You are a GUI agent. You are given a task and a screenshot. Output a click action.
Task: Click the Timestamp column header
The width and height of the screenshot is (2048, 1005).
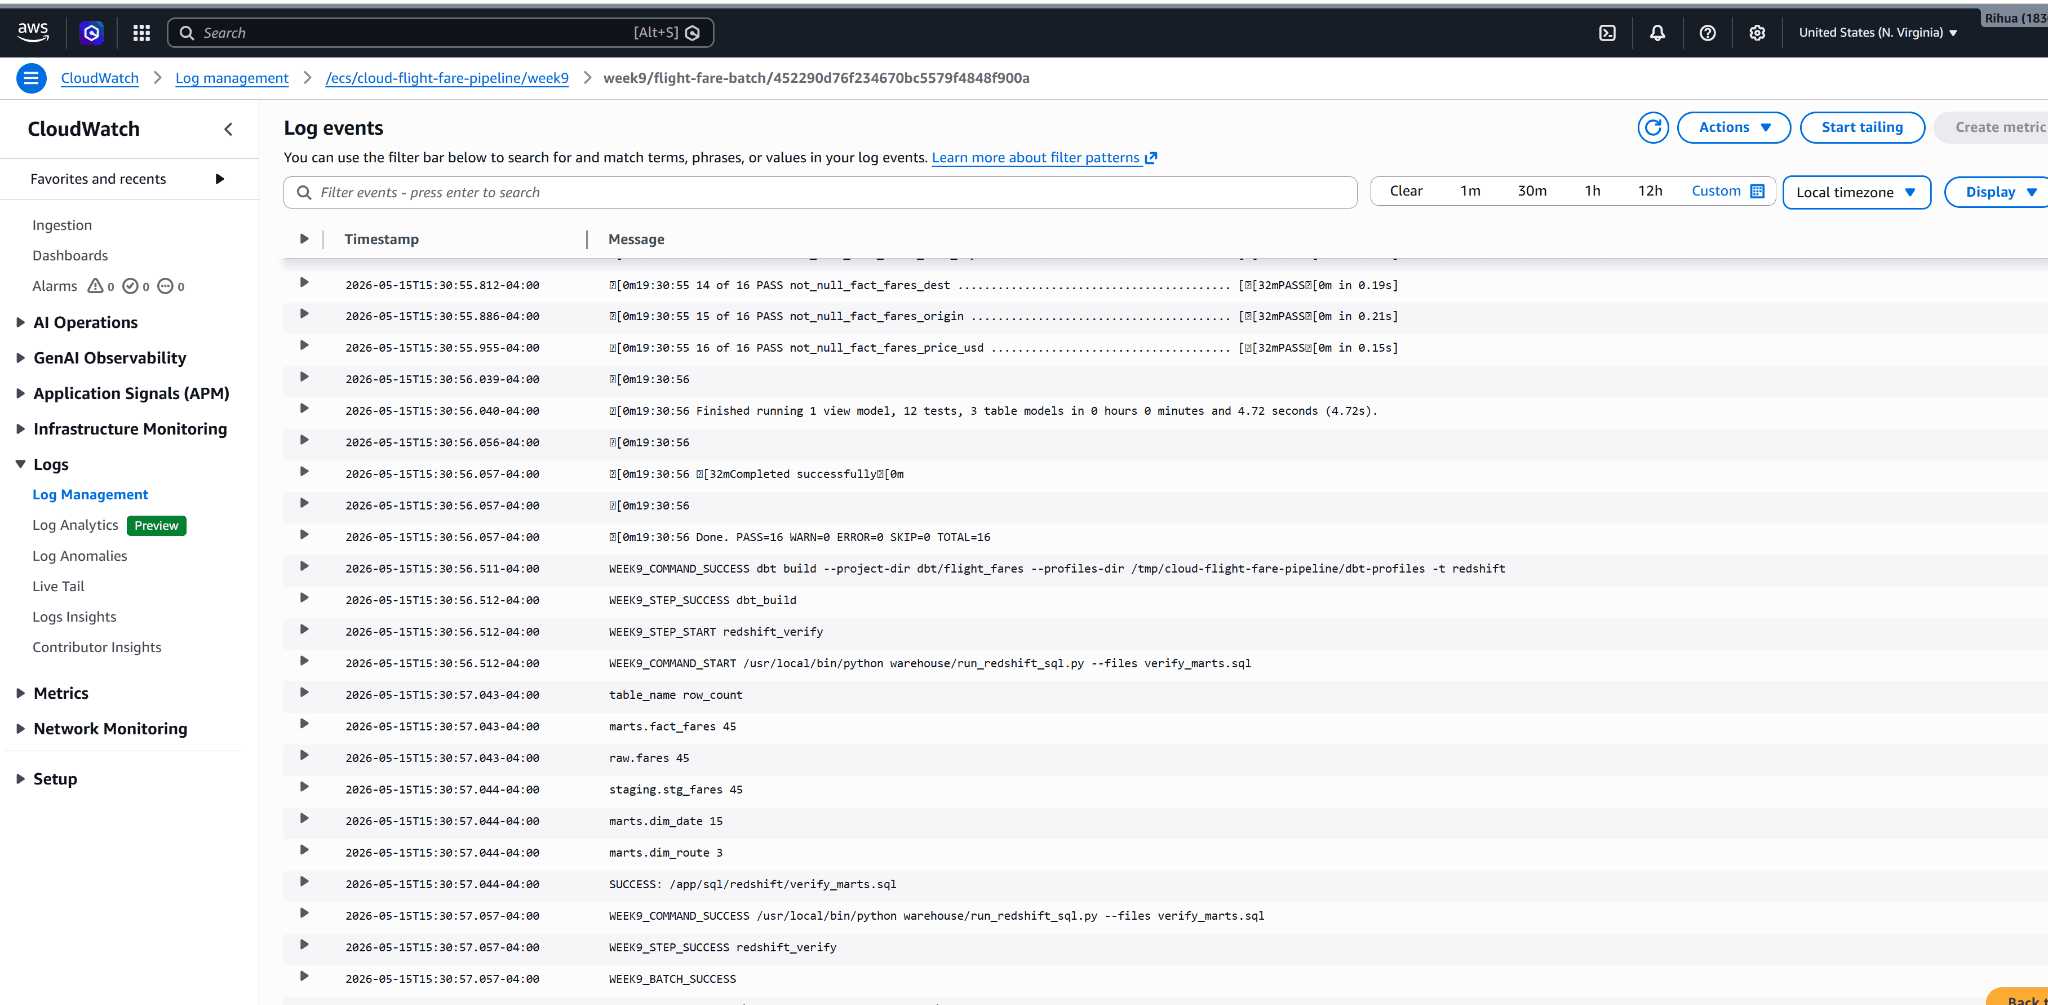pos(382,239)
